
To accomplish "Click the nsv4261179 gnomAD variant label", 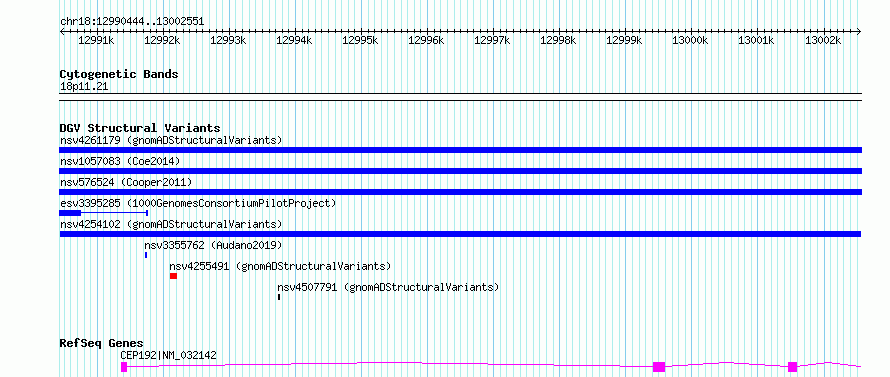I will [x=171, y=140].
